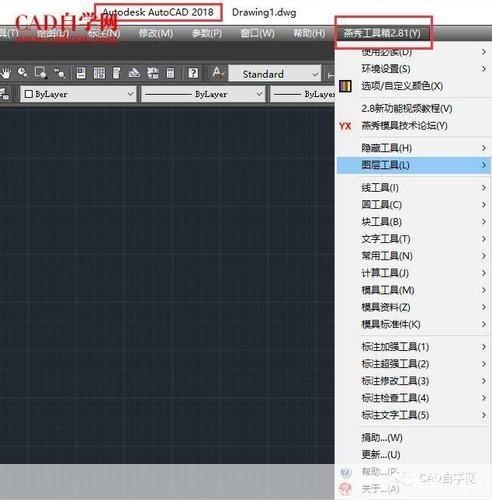492x500 pixels.
Task: Open the DesignCenter toolbar icon
Action: 99,73
